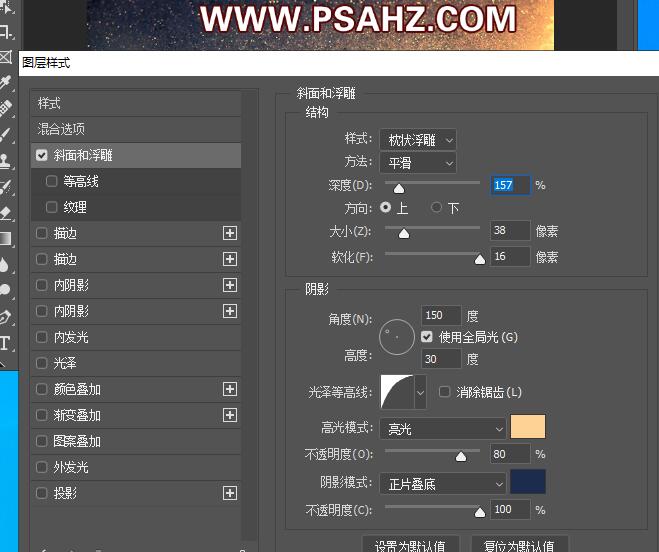Click the 大小 field showing 38
This screenshot has width=659, height=552.
510,230
